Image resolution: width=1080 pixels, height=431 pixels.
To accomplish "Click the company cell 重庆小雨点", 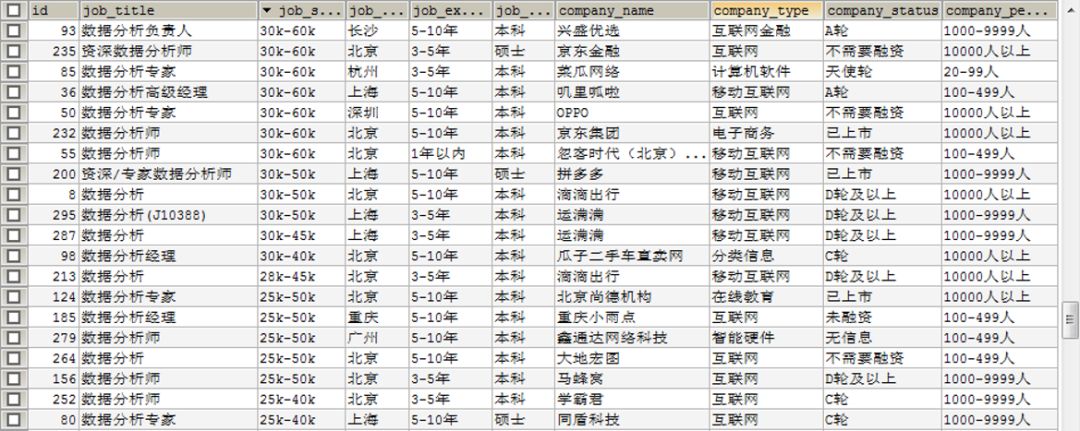I will (x=632, y=317).
